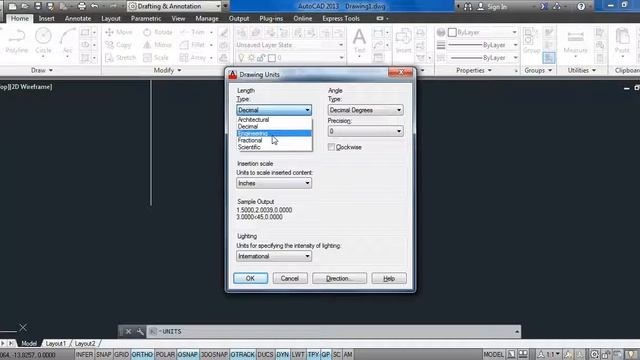The image size is (640, 360).
Task: Close the command line with X icon
Action: point(128,331)
